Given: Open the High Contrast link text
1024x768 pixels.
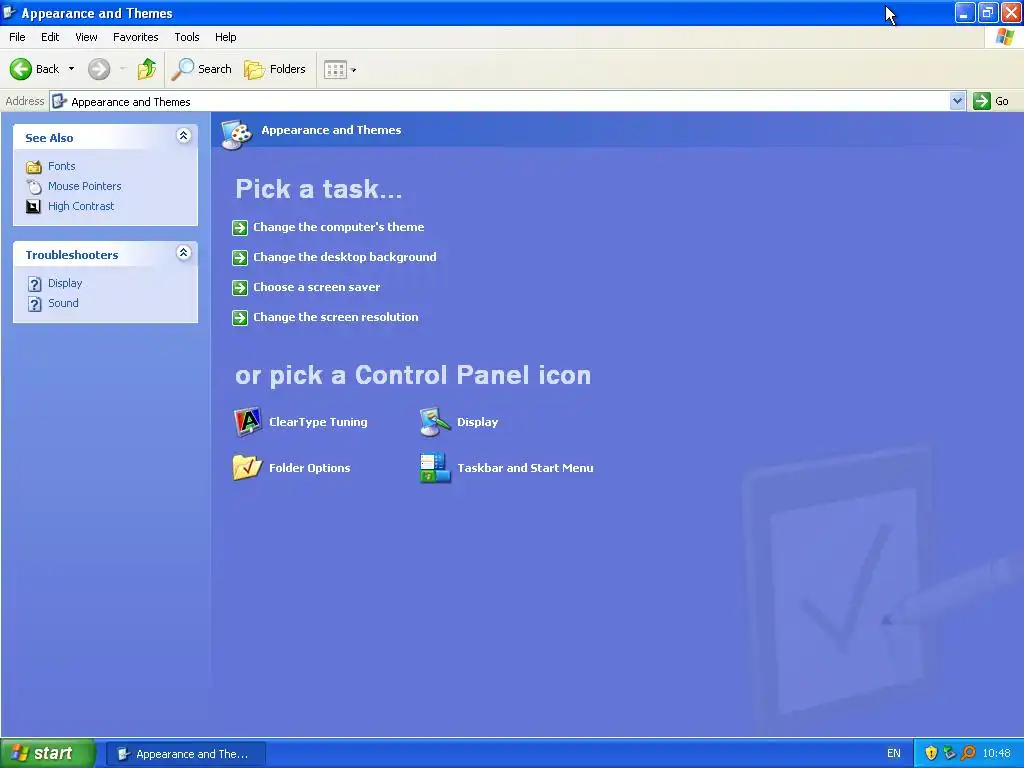Looking at the screenshot, I should [81, 206].
